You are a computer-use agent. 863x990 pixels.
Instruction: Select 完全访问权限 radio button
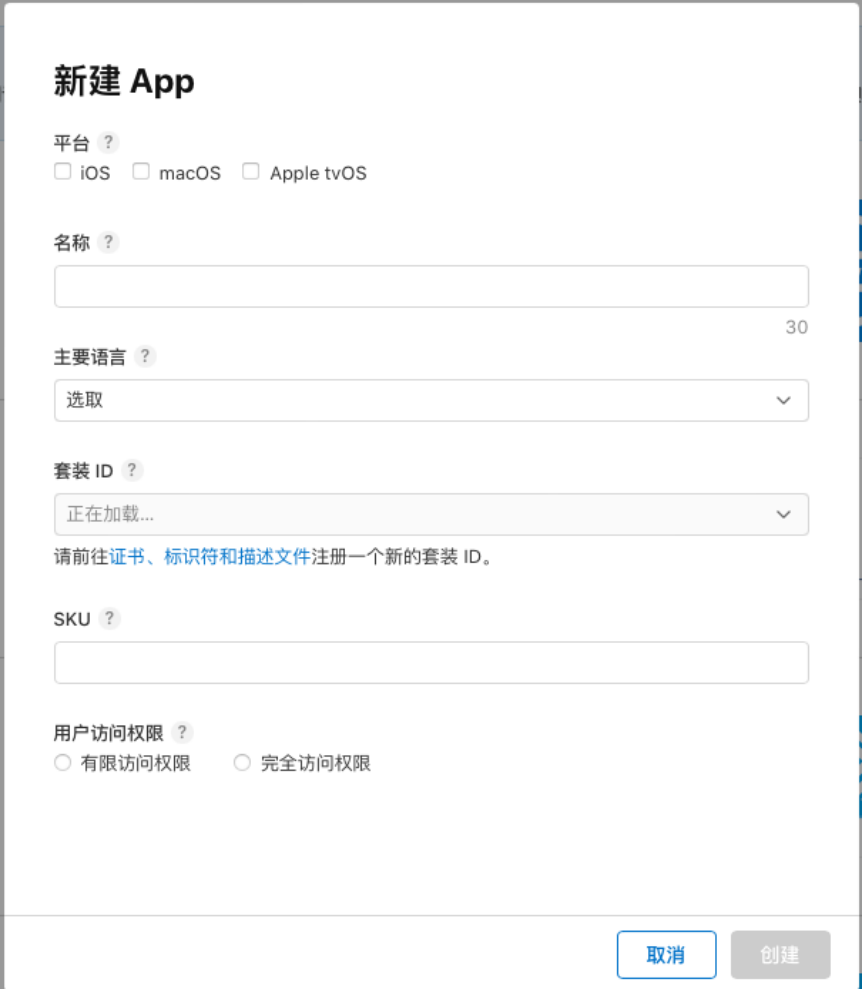point(242,763)
